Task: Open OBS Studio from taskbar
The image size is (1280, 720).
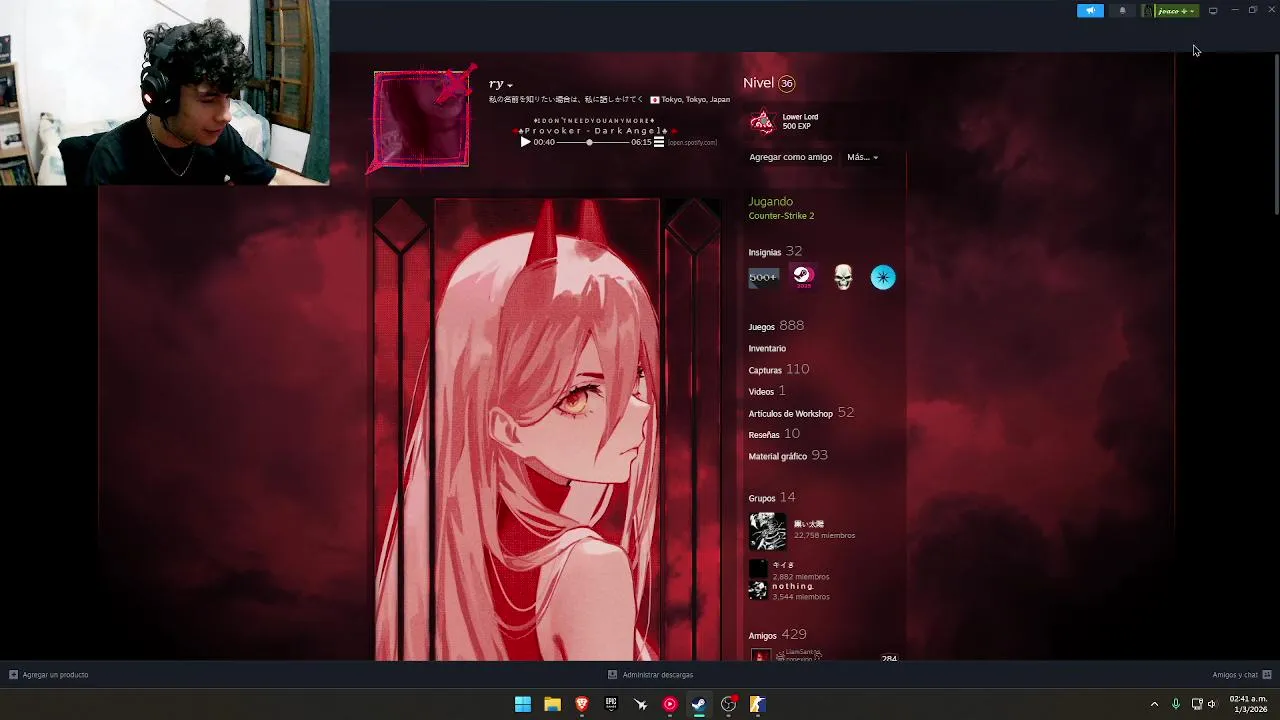Action: (x=729, y=704)
